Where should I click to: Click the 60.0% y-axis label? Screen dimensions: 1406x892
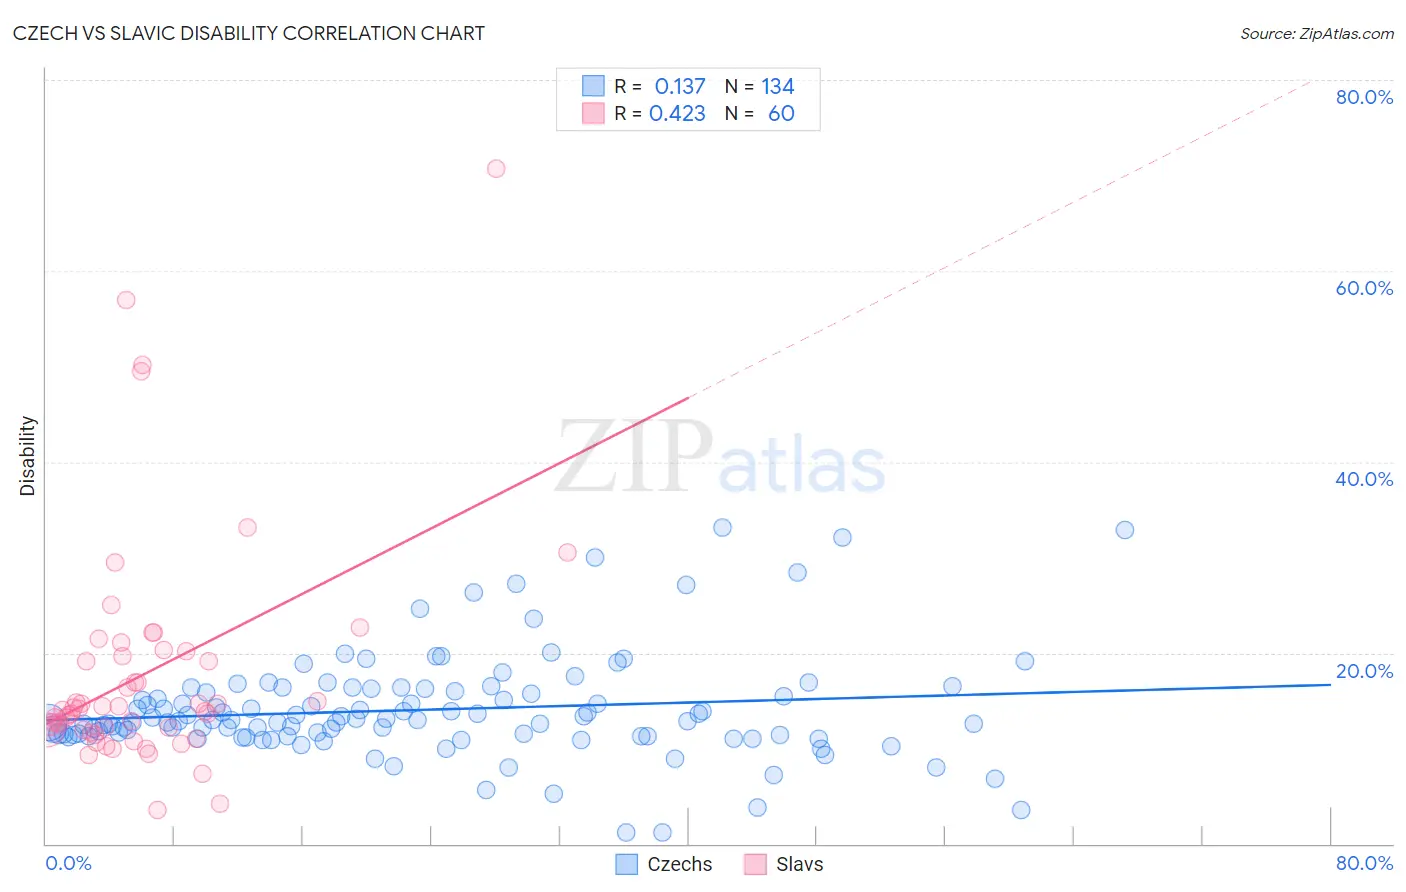point(1364,288)
